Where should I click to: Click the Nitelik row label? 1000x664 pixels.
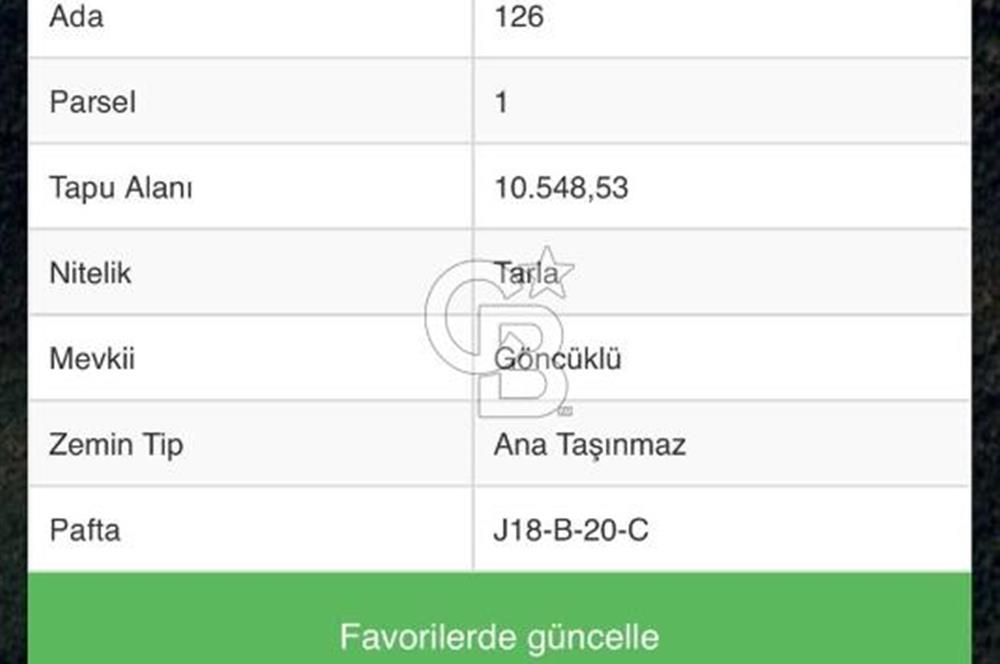(90, 273)
